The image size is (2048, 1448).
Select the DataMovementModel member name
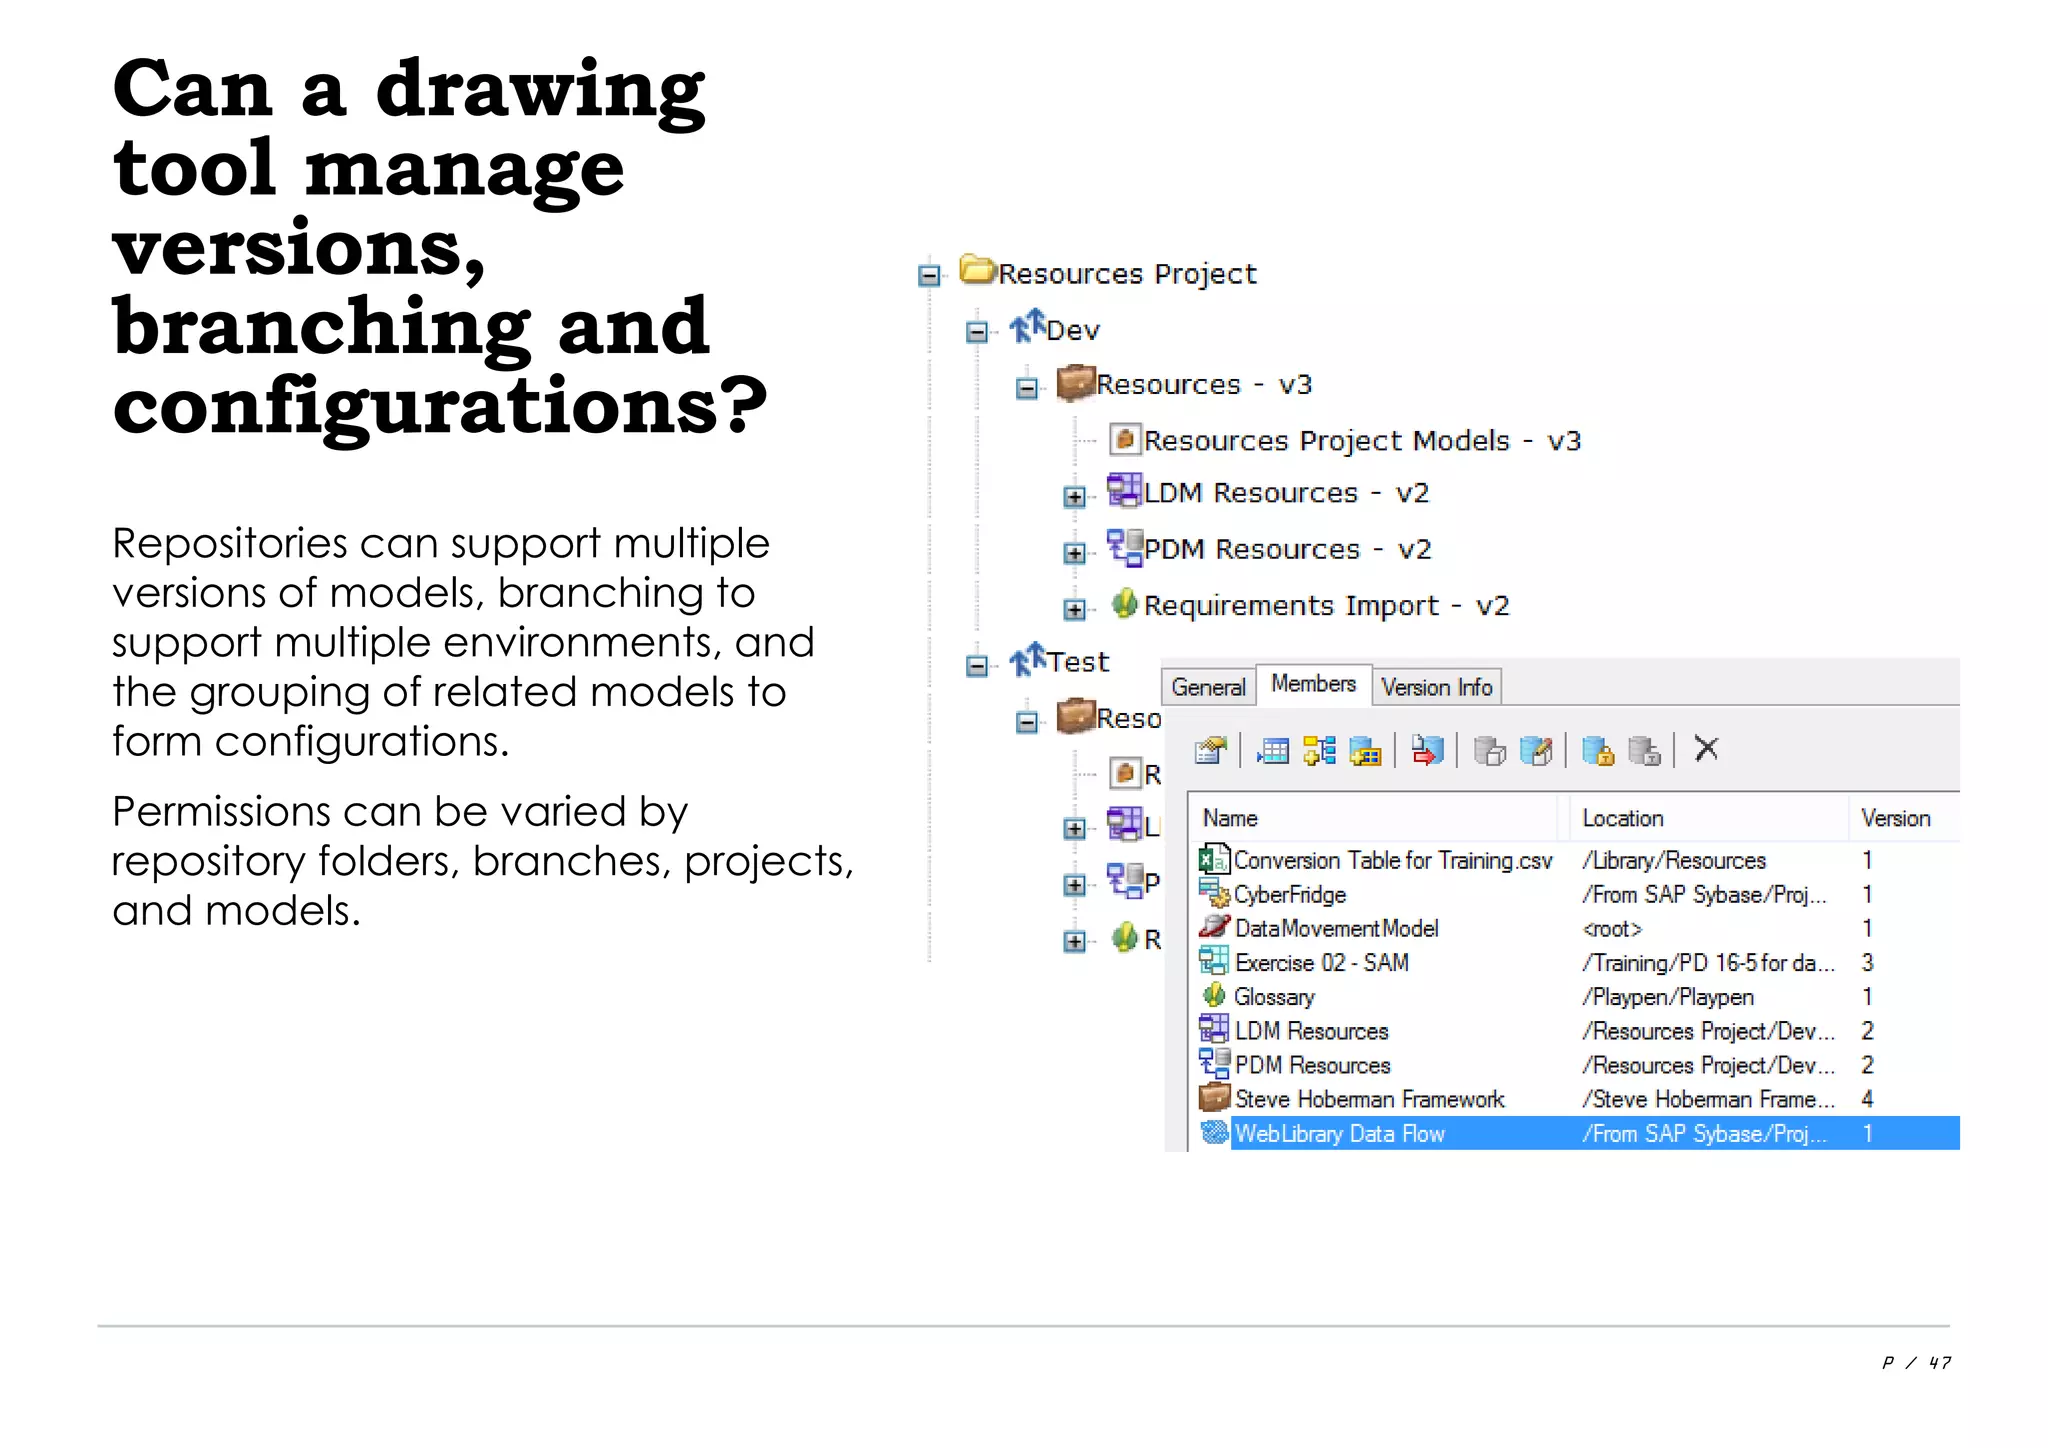[1336, 928]
